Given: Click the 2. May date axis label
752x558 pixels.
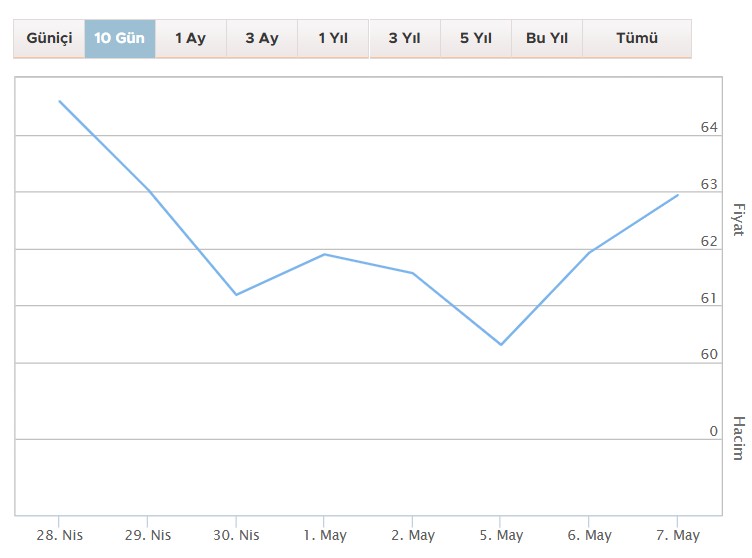Looking at the screenshot, I should [413, 536].
